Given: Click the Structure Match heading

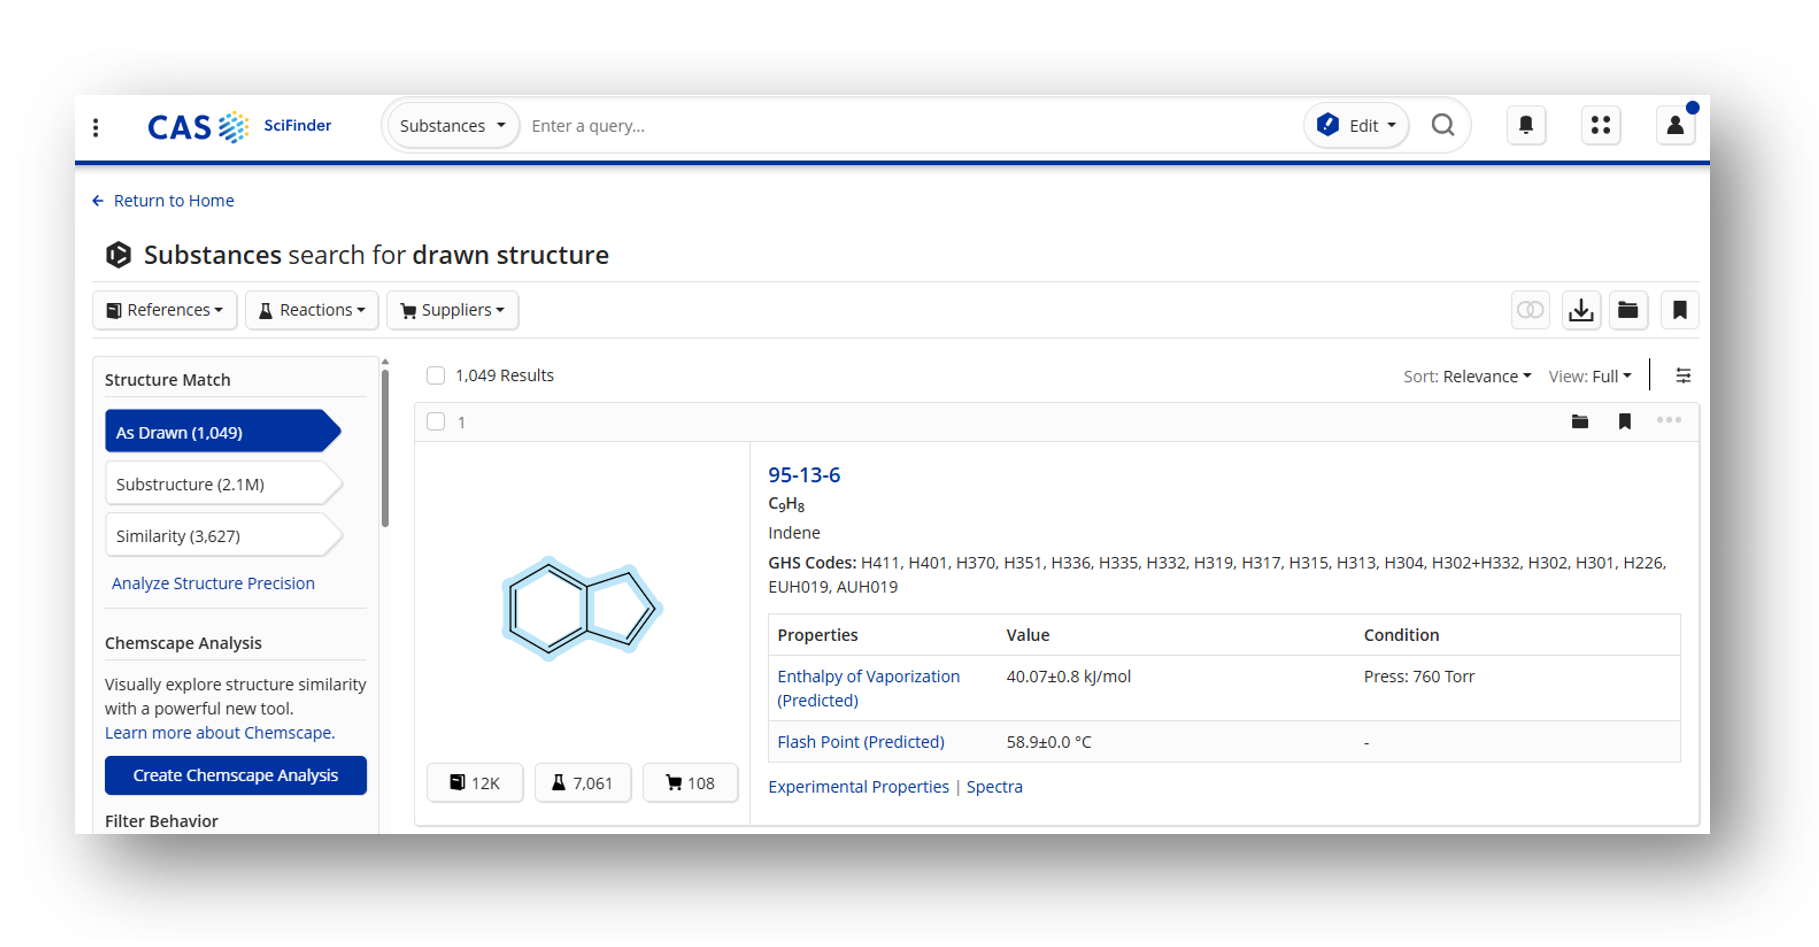Looking at the screenshot, I should (x=167, y=380).
